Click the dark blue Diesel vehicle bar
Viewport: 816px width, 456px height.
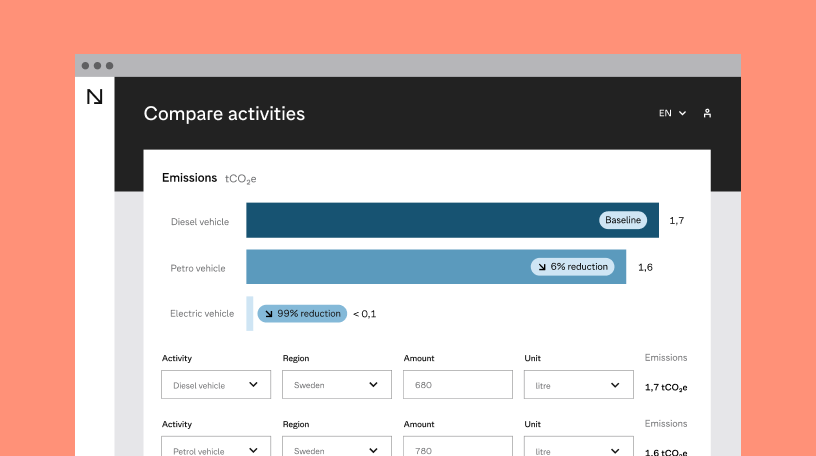452,220
